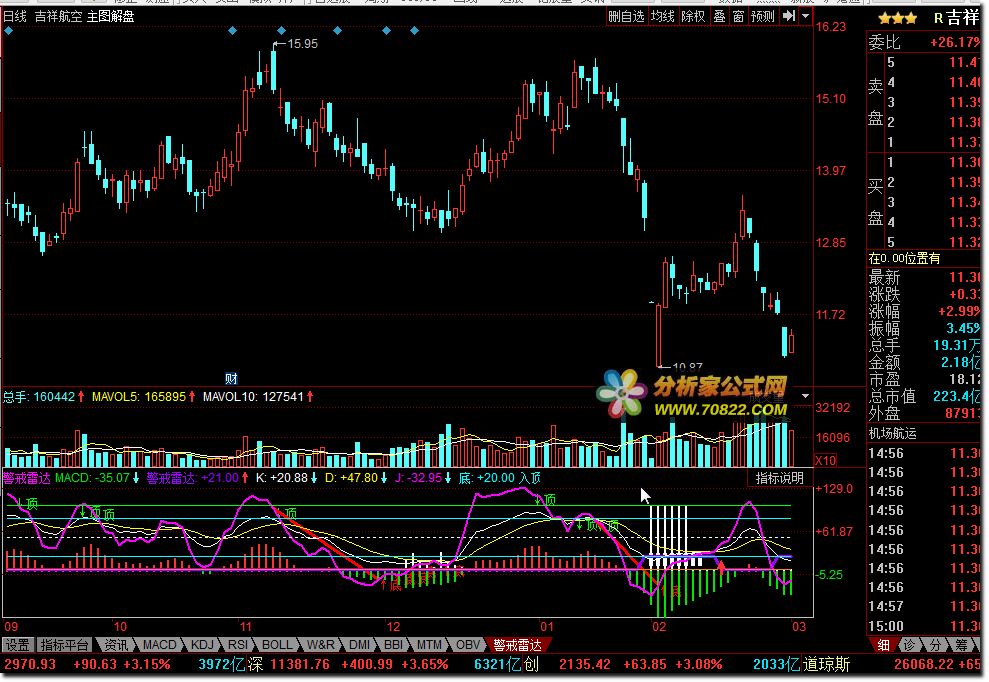Click the 15:00 trade tick row
Viewport: 989px width, 682px height.
tap(924, 626)
